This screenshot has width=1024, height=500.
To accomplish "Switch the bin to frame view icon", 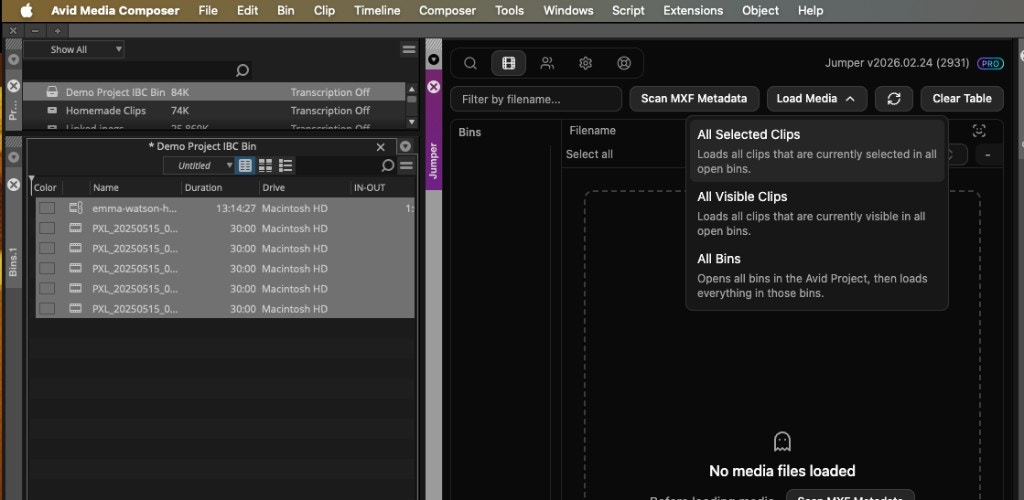I will [265, 166].
